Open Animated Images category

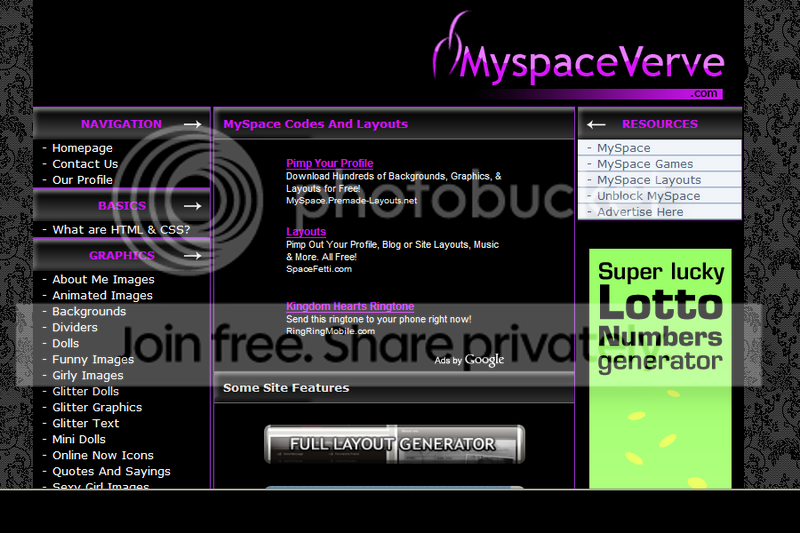pos(102,295)
